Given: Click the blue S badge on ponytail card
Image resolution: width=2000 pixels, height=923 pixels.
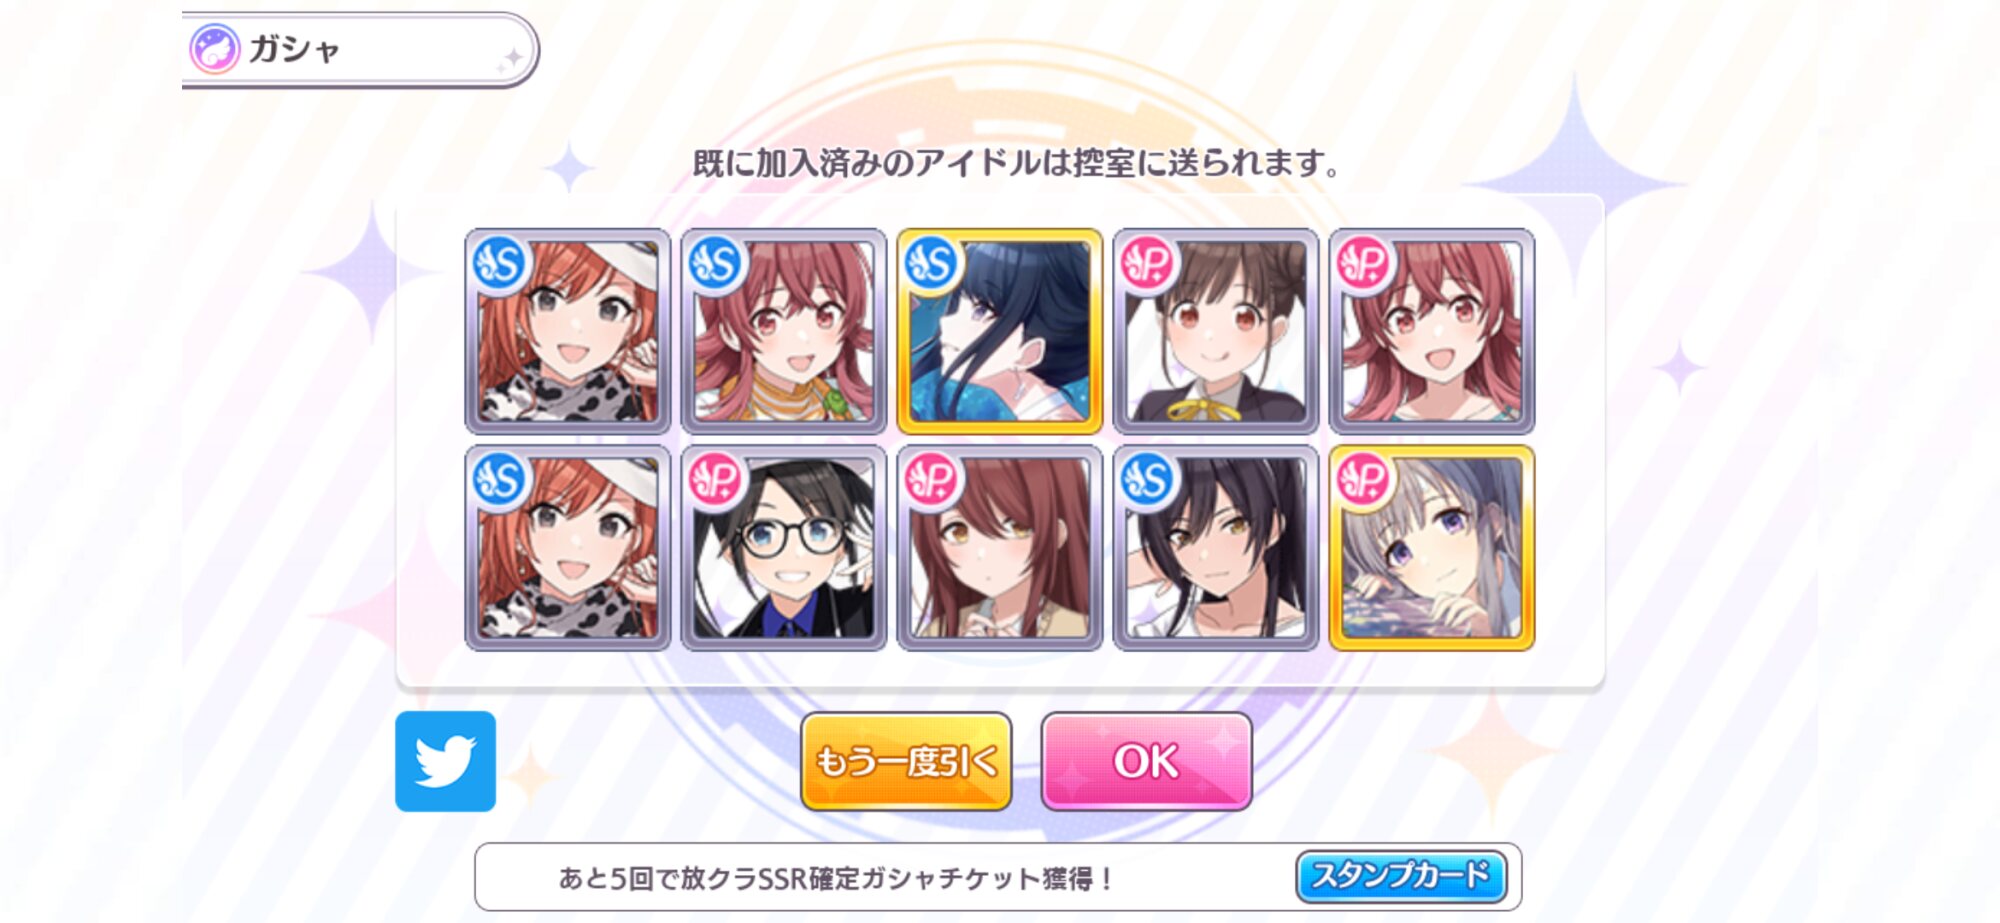Looking at the screenshot, I should pos(1148,481).
